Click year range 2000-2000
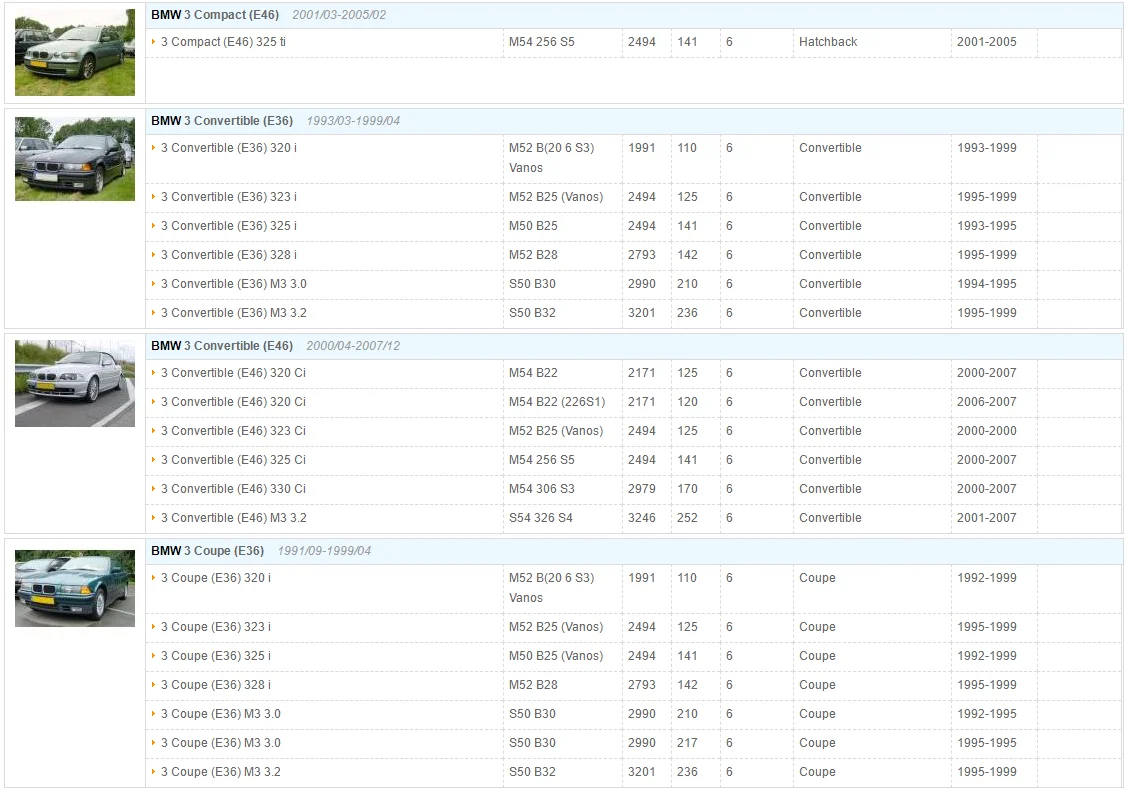 (x=987, y=431)
